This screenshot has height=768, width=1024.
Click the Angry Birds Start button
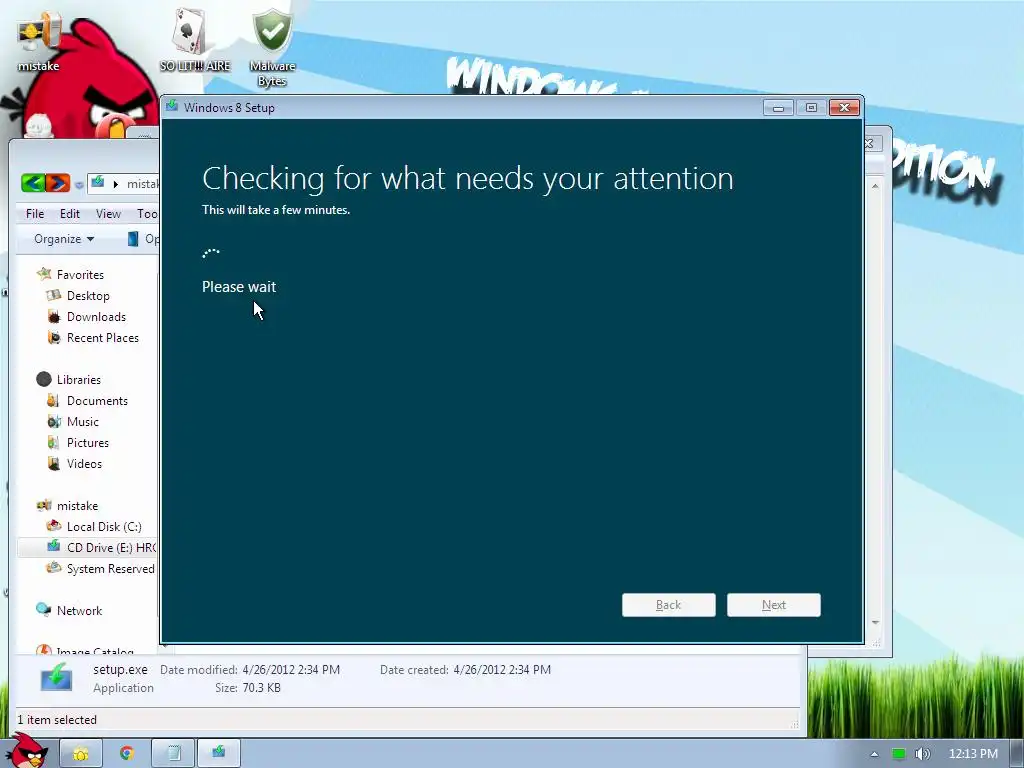coord(26,751)
